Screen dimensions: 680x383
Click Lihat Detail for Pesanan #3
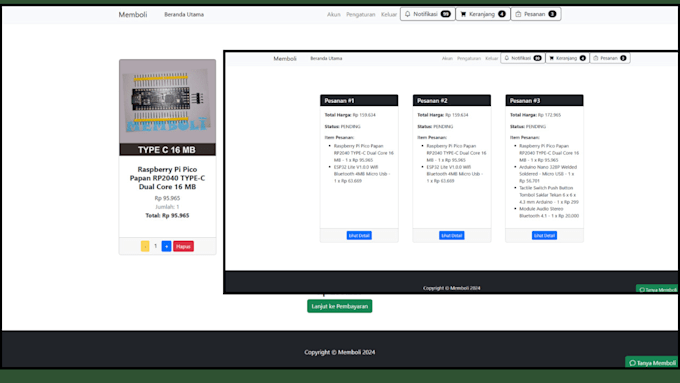(544, 235)
